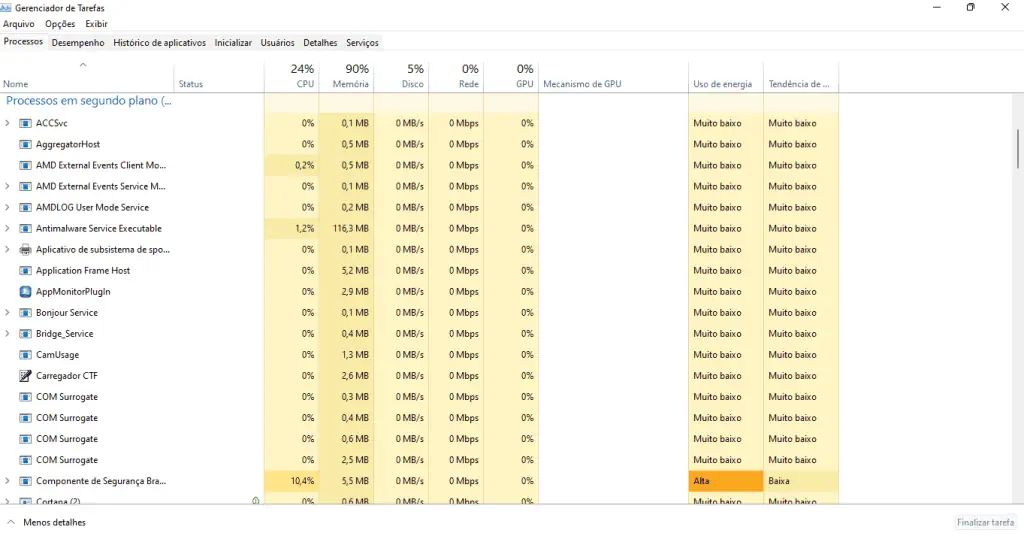Click the Application Frame Host icon
The height and width of the screenshot is (536, 1024).
point(25,270)
